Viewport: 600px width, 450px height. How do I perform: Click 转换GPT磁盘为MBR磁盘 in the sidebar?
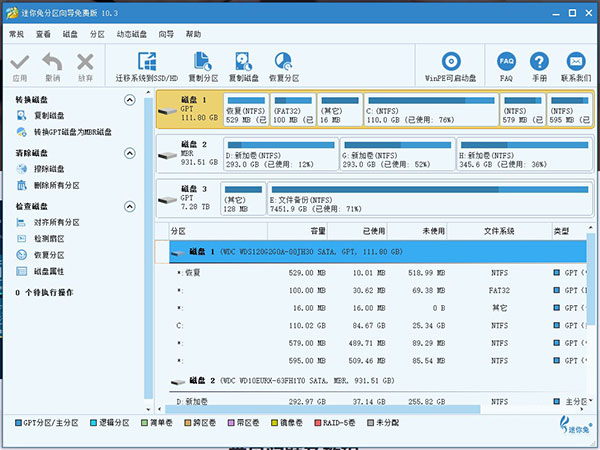[72, 132]
